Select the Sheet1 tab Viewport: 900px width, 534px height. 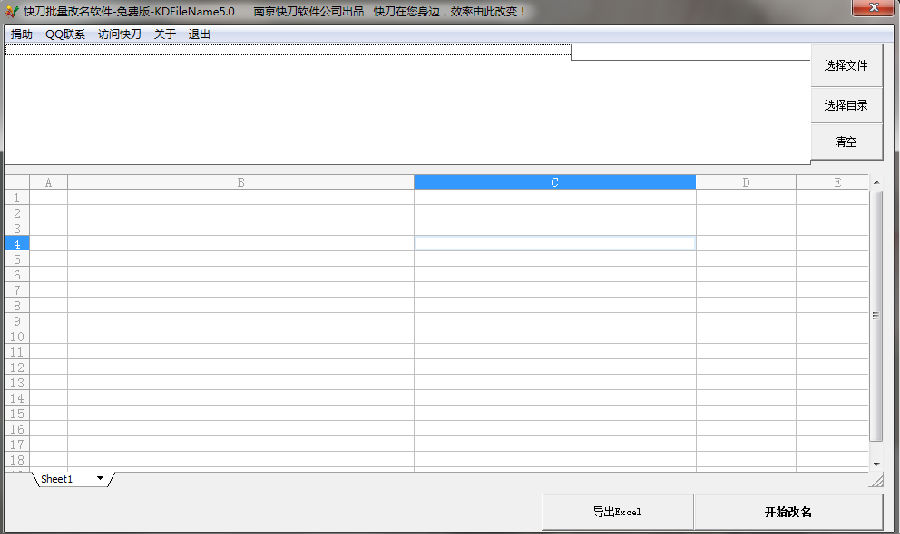[57, 479]
